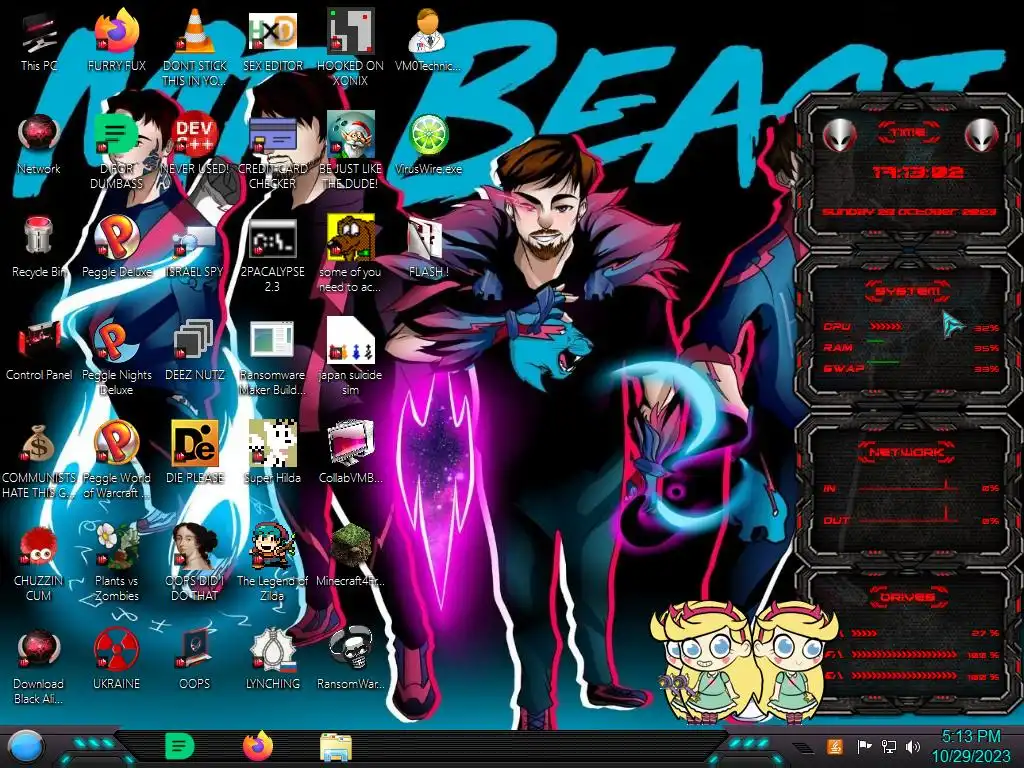Select the red fuzzy Chuzzle game shortcut
The image size is (1024, 768).
(39, 563)
